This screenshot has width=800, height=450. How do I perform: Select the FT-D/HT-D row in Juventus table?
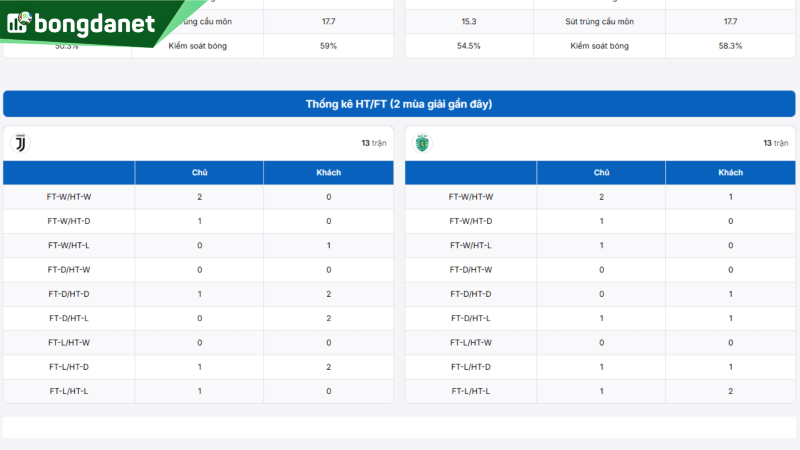pyautogui.click(x=69, y=294)
